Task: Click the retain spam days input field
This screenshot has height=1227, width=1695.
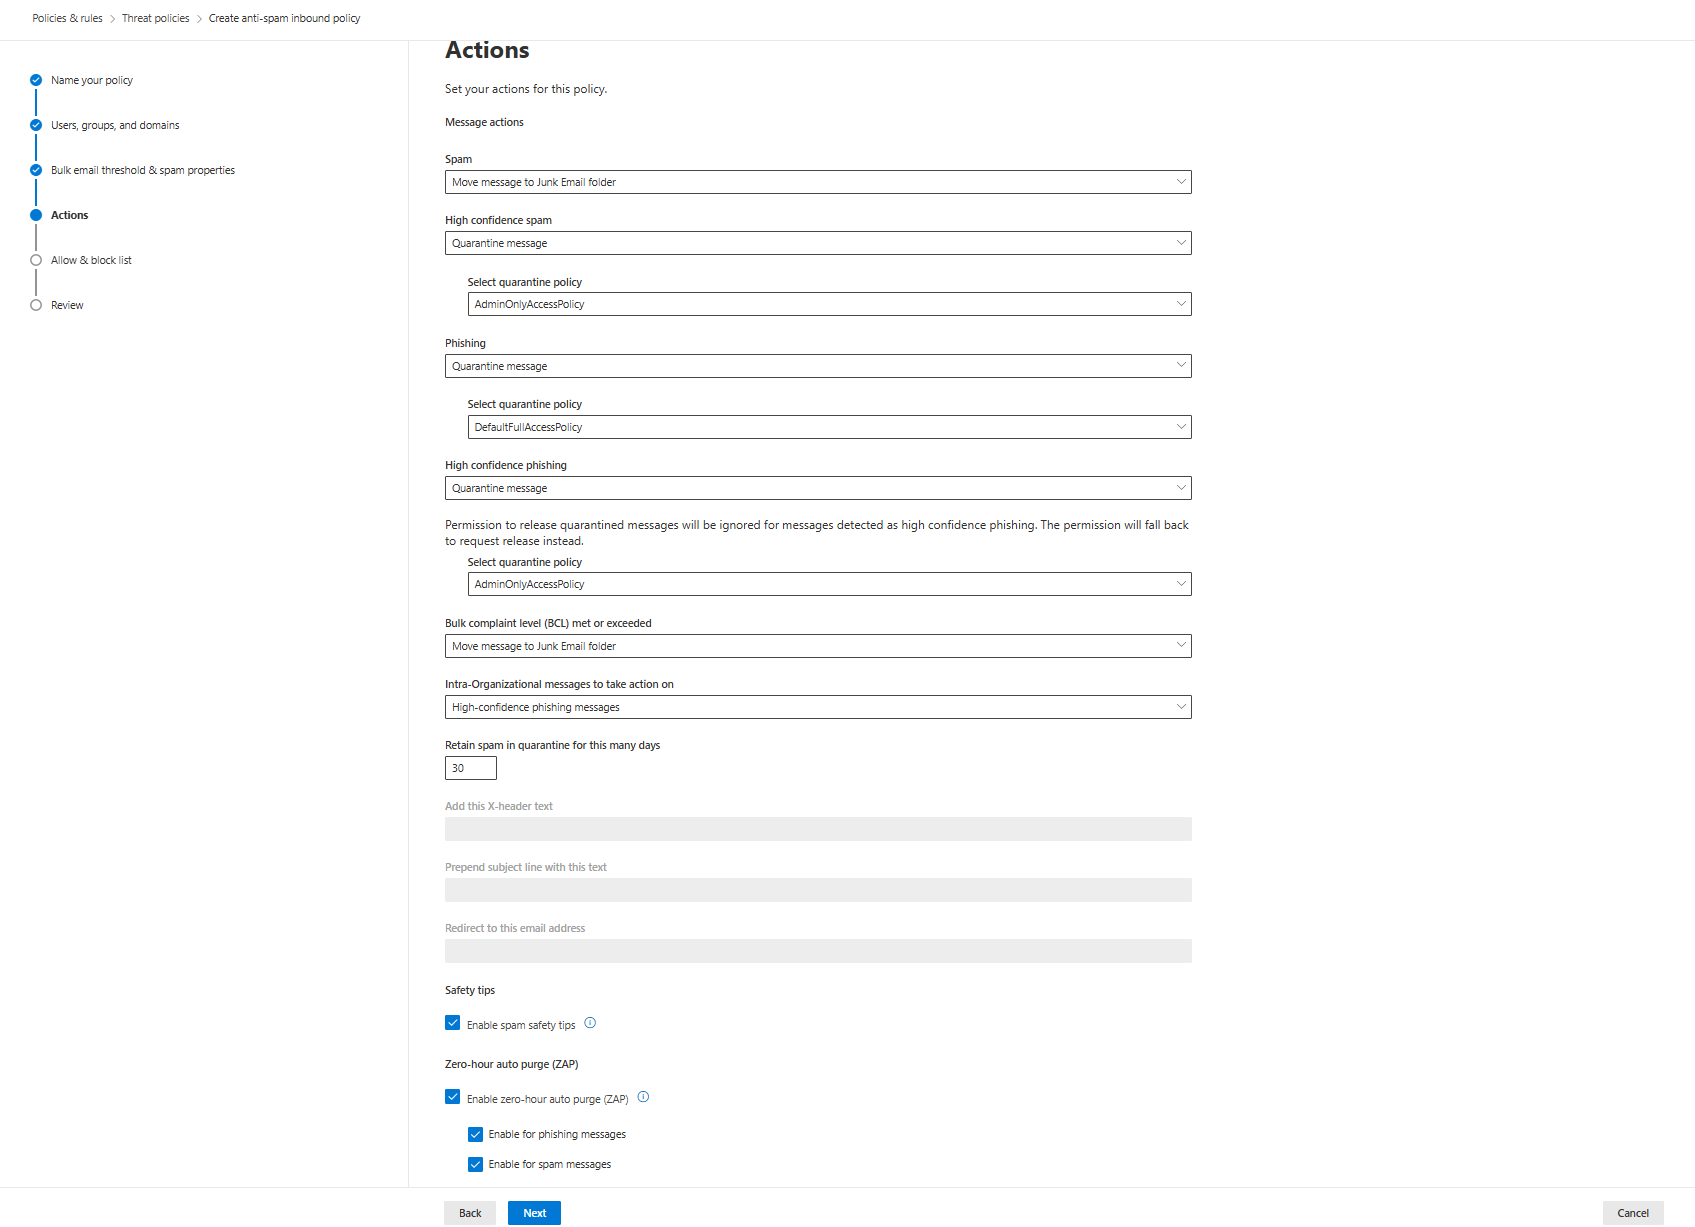Action: (x=470, y=768)
